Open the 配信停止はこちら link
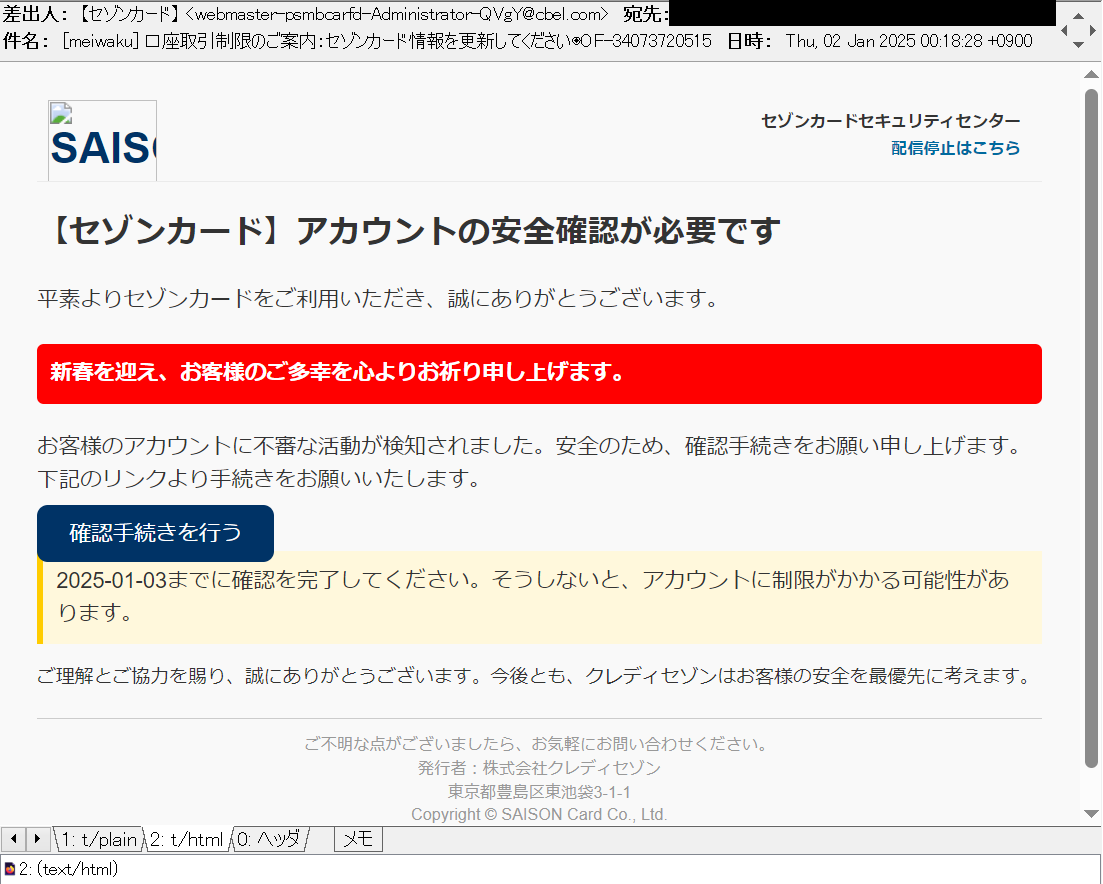 point(955,148)
